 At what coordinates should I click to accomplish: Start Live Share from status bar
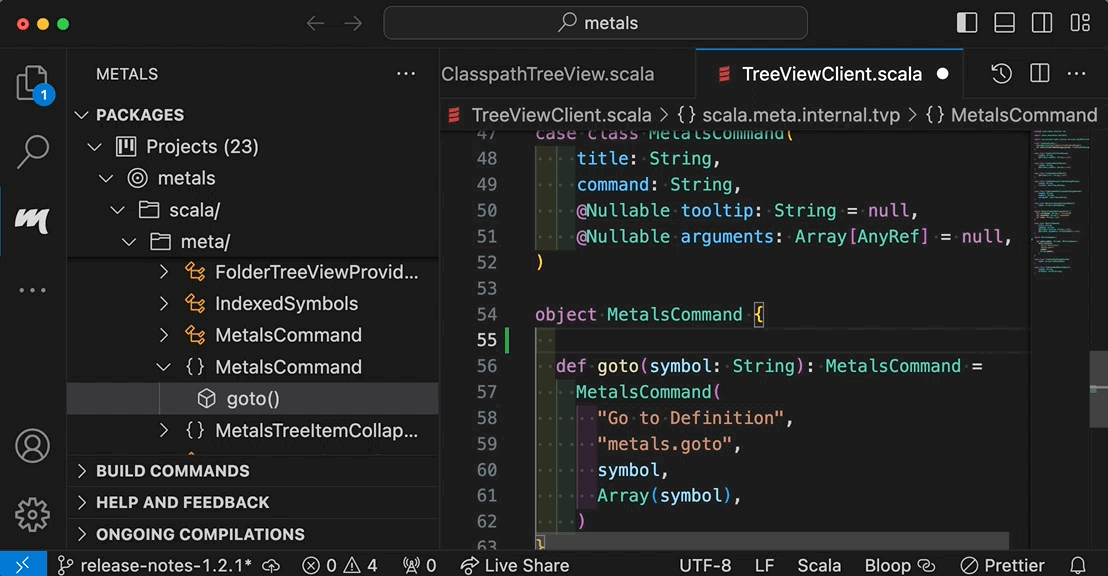(x=514, y=565)
